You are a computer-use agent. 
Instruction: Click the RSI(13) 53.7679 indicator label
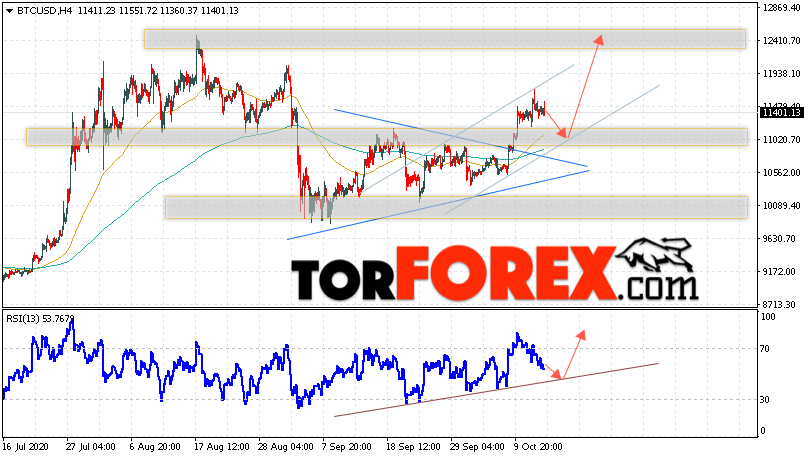click(x=40, y=319)
